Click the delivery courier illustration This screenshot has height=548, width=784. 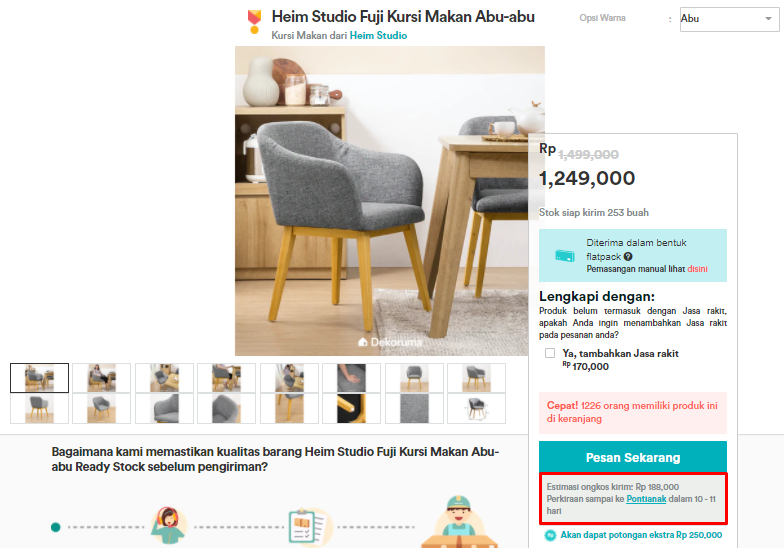[459, 522]
